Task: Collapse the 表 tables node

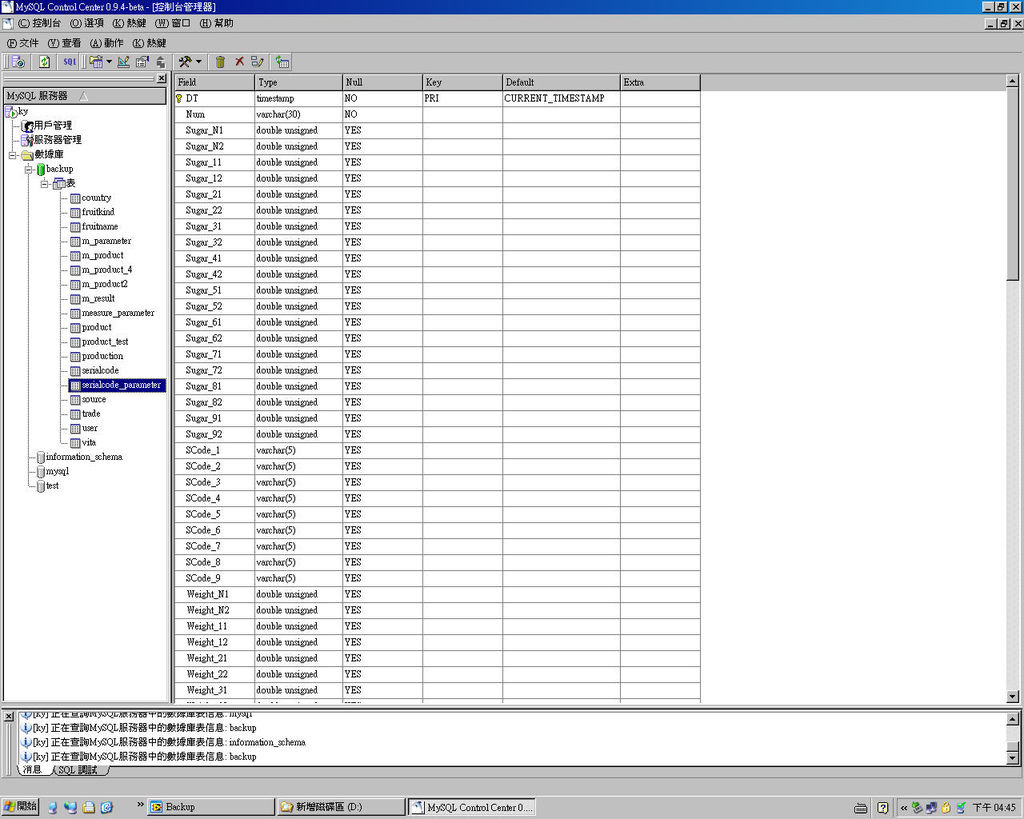Action: (x=44, y=184)
